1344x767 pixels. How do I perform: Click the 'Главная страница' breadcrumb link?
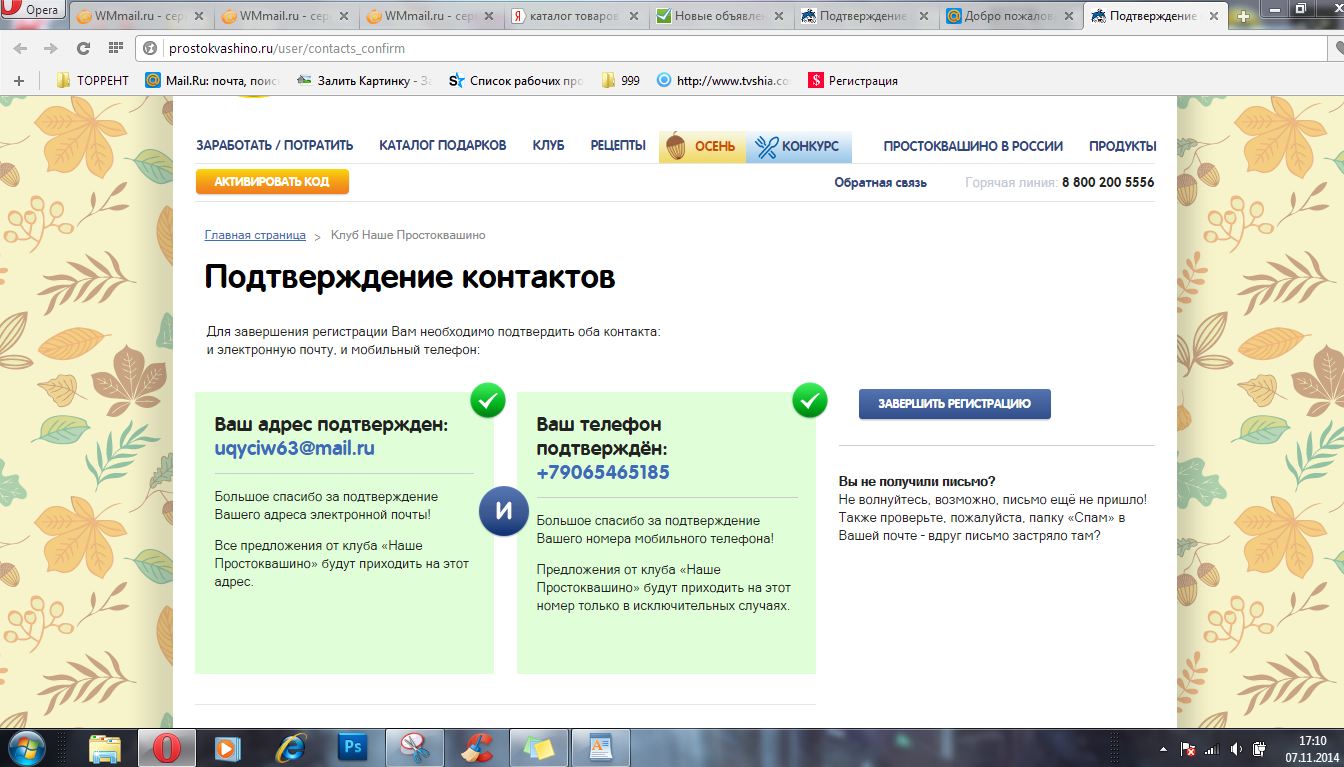point(255,235)
